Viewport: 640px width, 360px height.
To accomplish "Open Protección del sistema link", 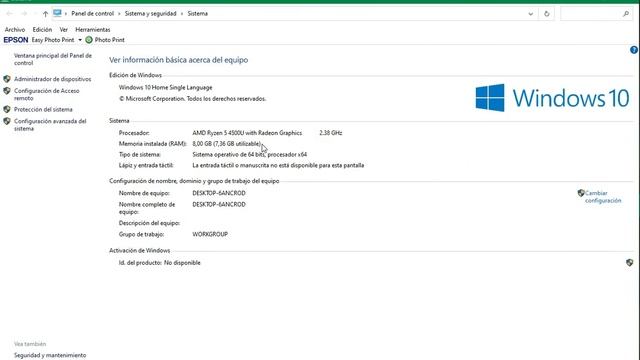I will [43, 109].
